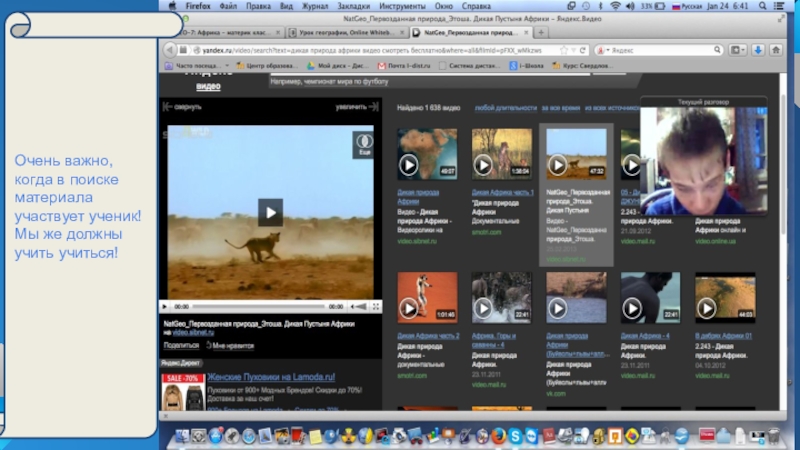Open a new tab with plus button

coord(541,33)
